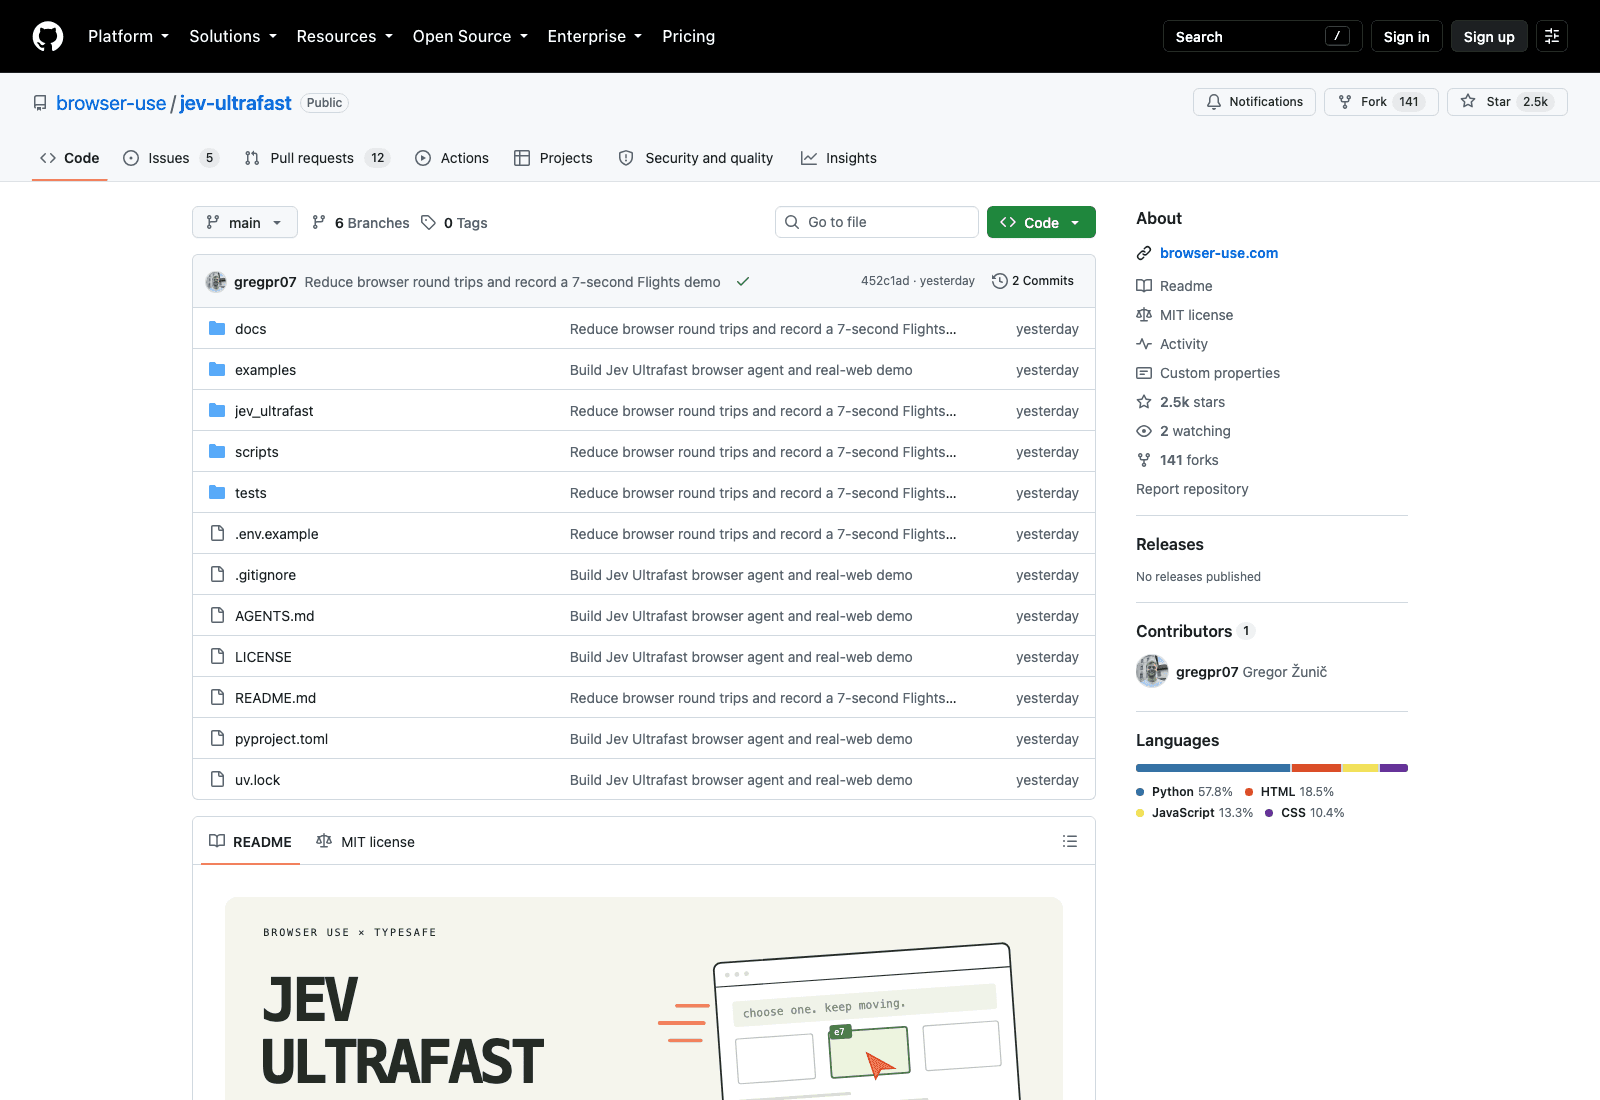Select the README tab
The height and width of the screenshot is (1100, 1600).
[250, 842]
